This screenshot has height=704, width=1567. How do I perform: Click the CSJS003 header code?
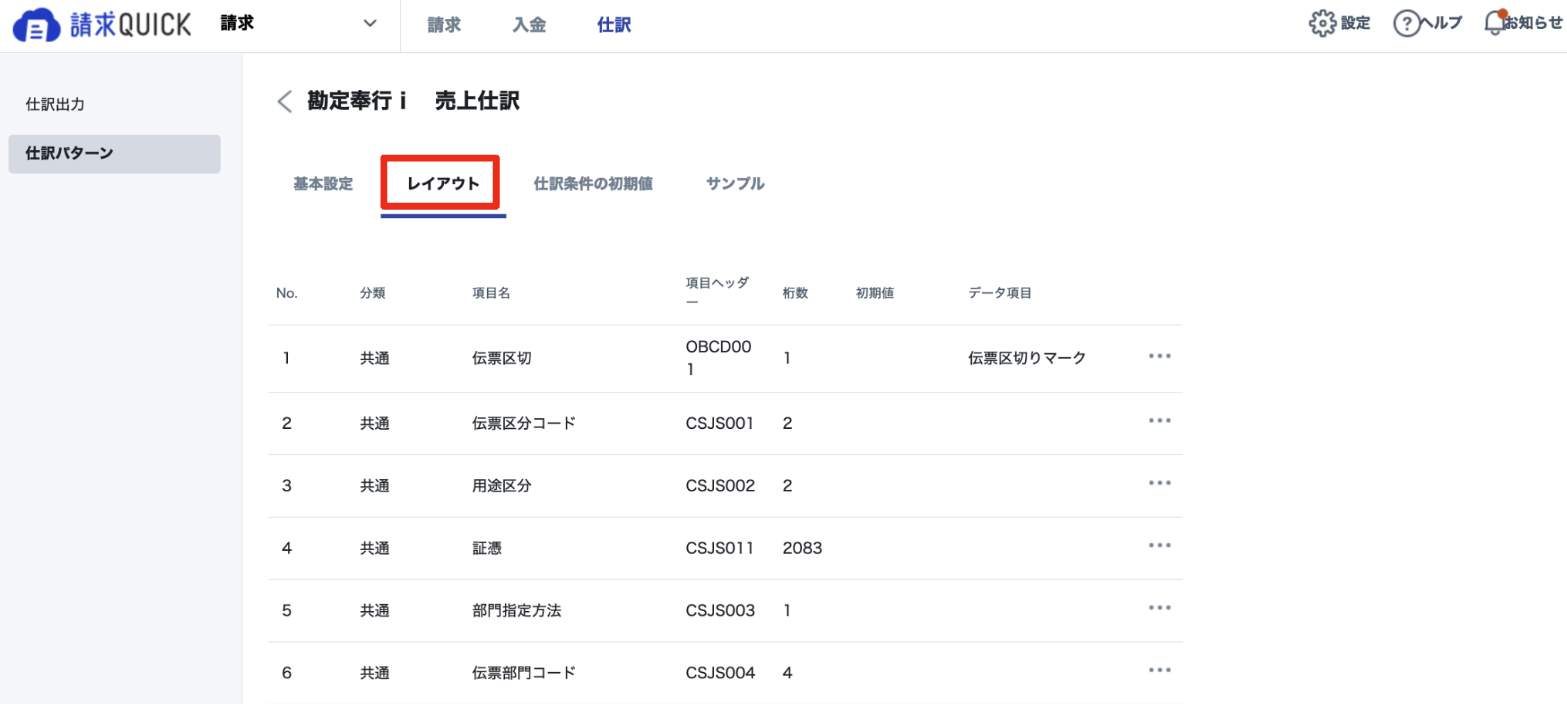click(720, 610)
